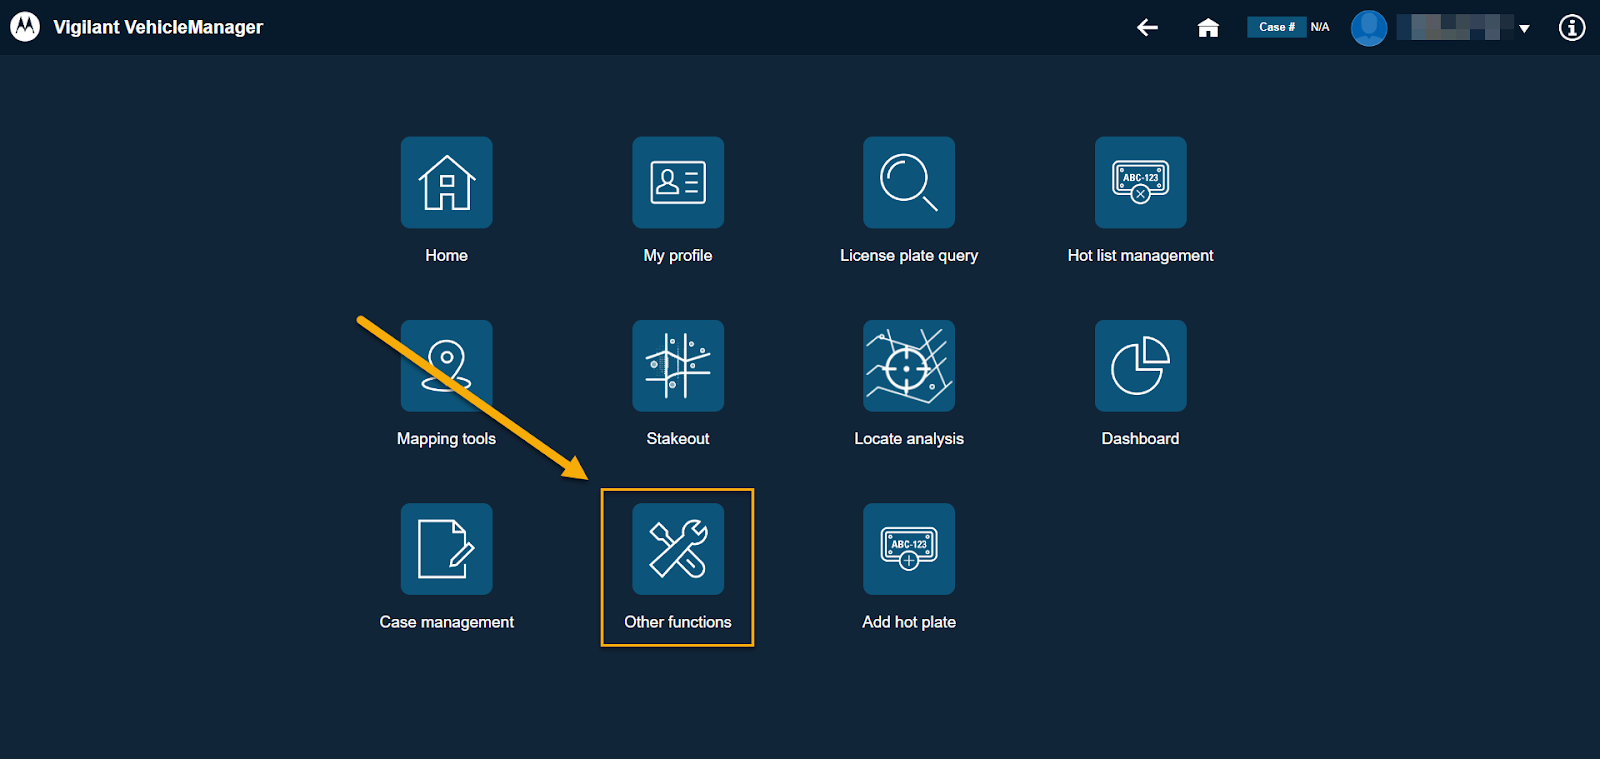Image resolution: width=1600 pixels, height=759 pixels.
Task: Click the Other functions label
Action: click(678, 622)
